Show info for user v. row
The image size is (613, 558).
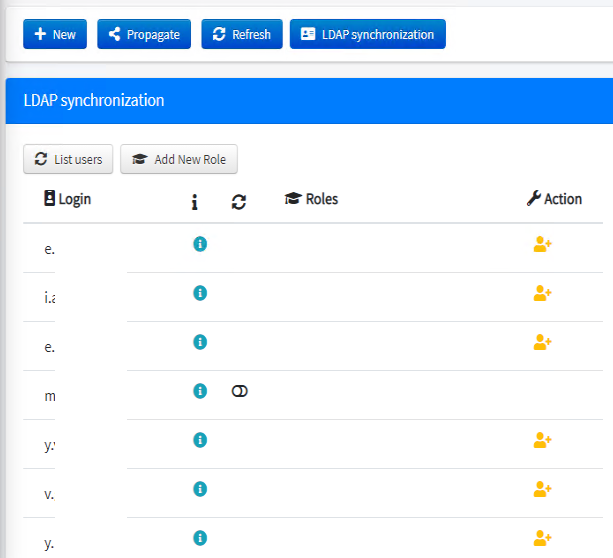tap(200, 489)
